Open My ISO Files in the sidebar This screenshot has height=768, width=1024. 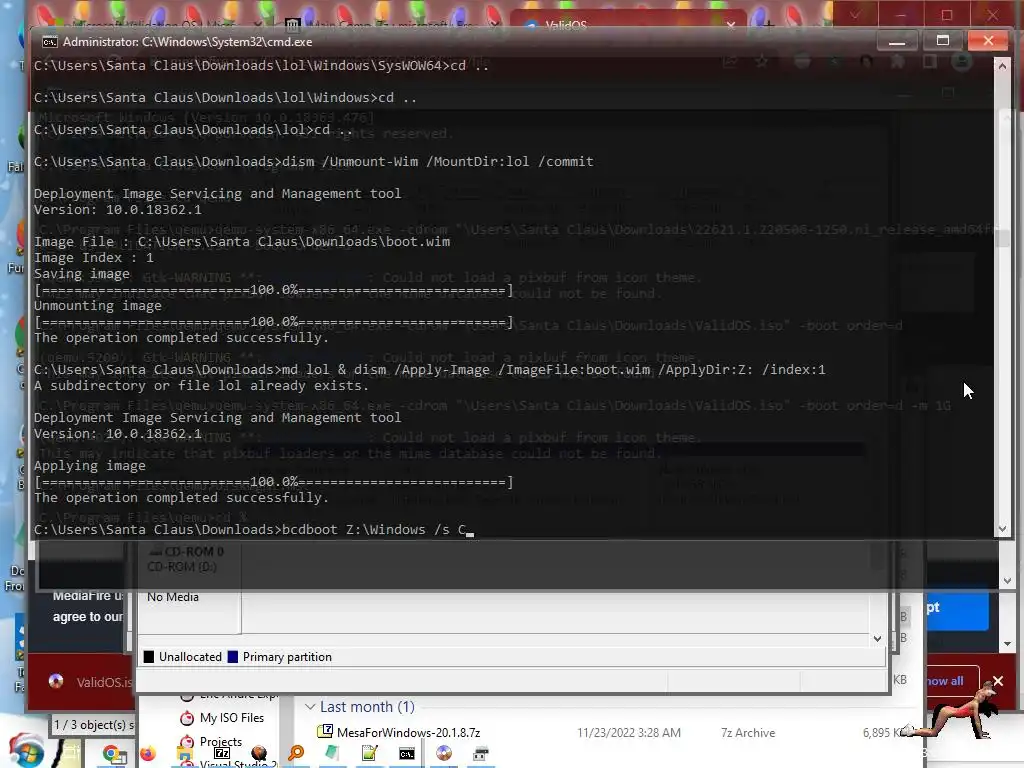pos(222,718)
